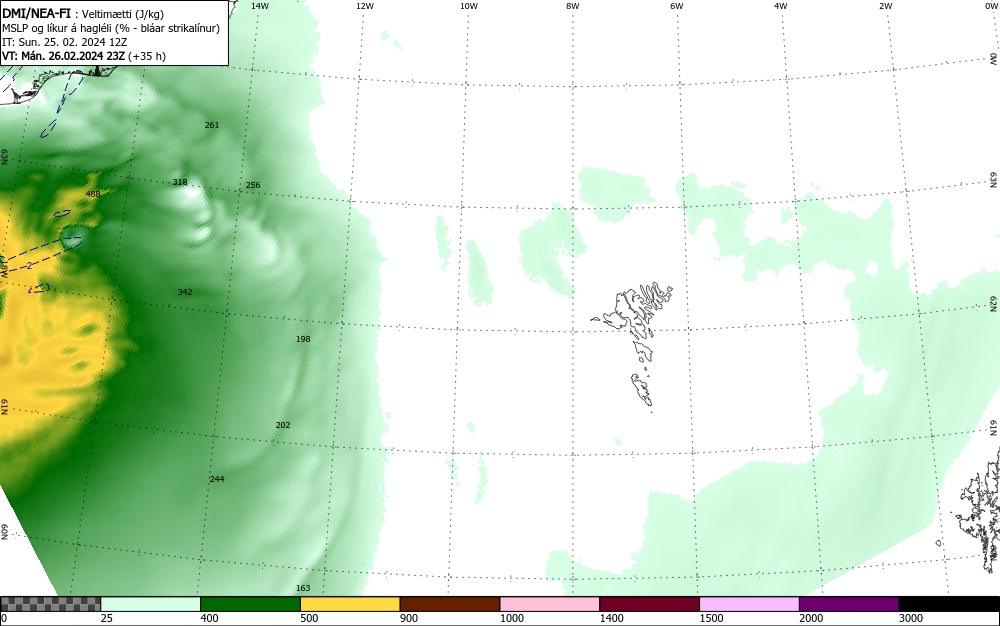
Task: Click the legend scale number 3000
Action: pyautogui.click(x=911, y=618)
